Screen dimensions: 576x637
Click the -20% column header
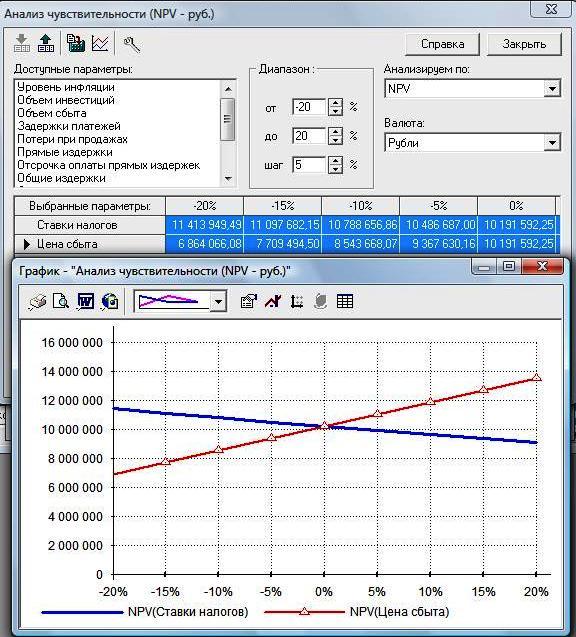tap(204, 206)
